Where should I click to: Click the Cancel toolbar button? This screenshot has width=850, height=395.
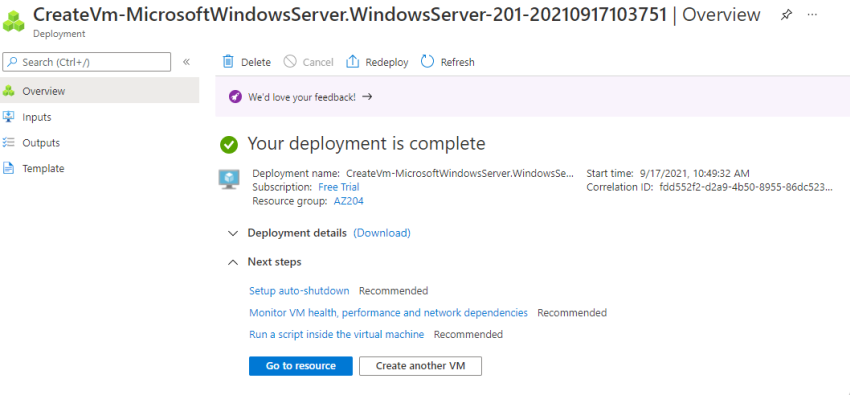point(308,62)
